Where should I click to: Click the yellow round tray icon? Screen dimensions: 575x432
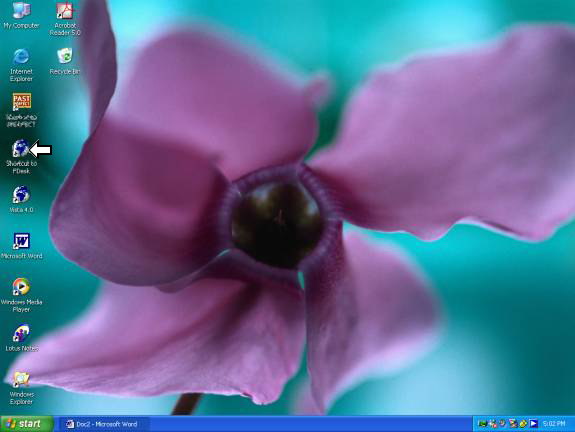(523, 424)
